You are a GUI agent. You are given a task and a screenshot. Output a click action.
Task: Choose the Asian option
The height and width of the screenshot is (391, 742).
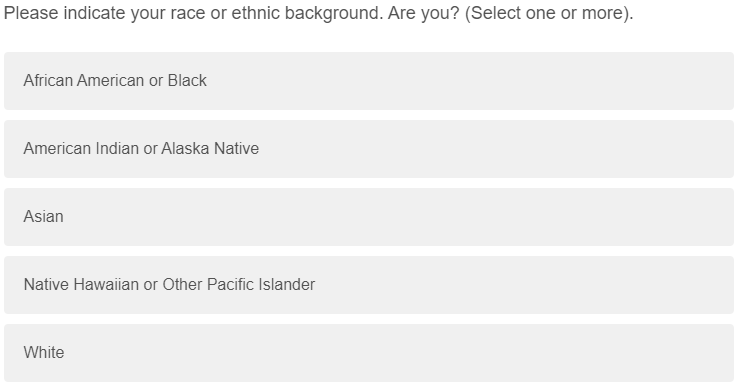(369, 217)
